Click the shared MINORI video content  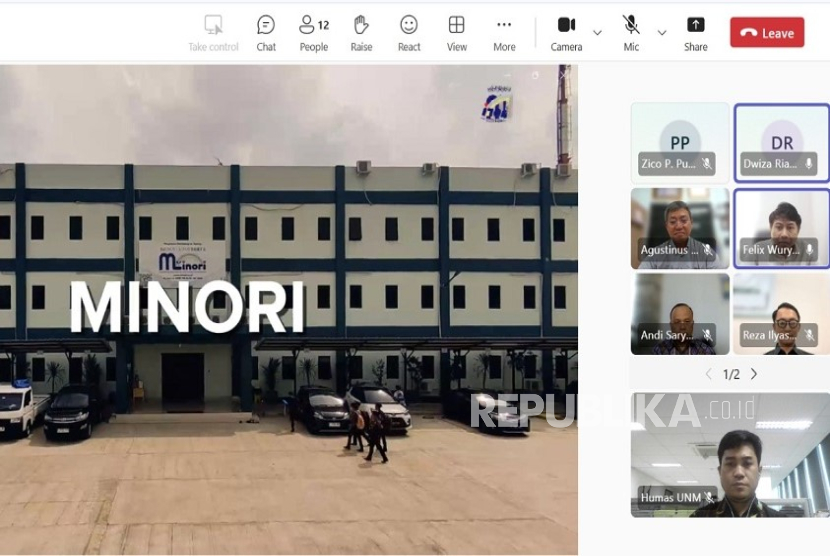point(288,310)
